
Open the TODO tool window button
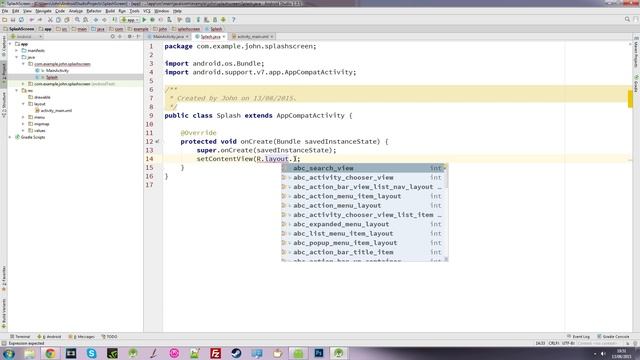pos(109,337)
